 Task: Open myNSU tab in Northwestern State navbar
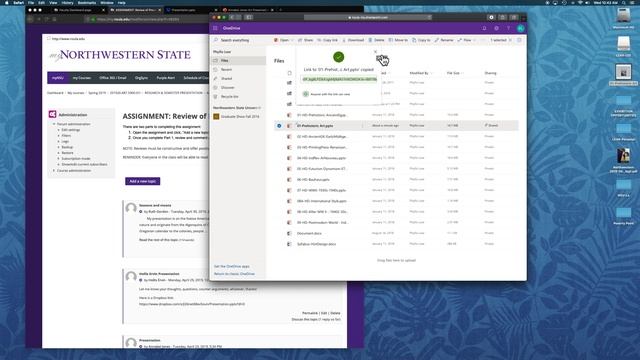58,78
